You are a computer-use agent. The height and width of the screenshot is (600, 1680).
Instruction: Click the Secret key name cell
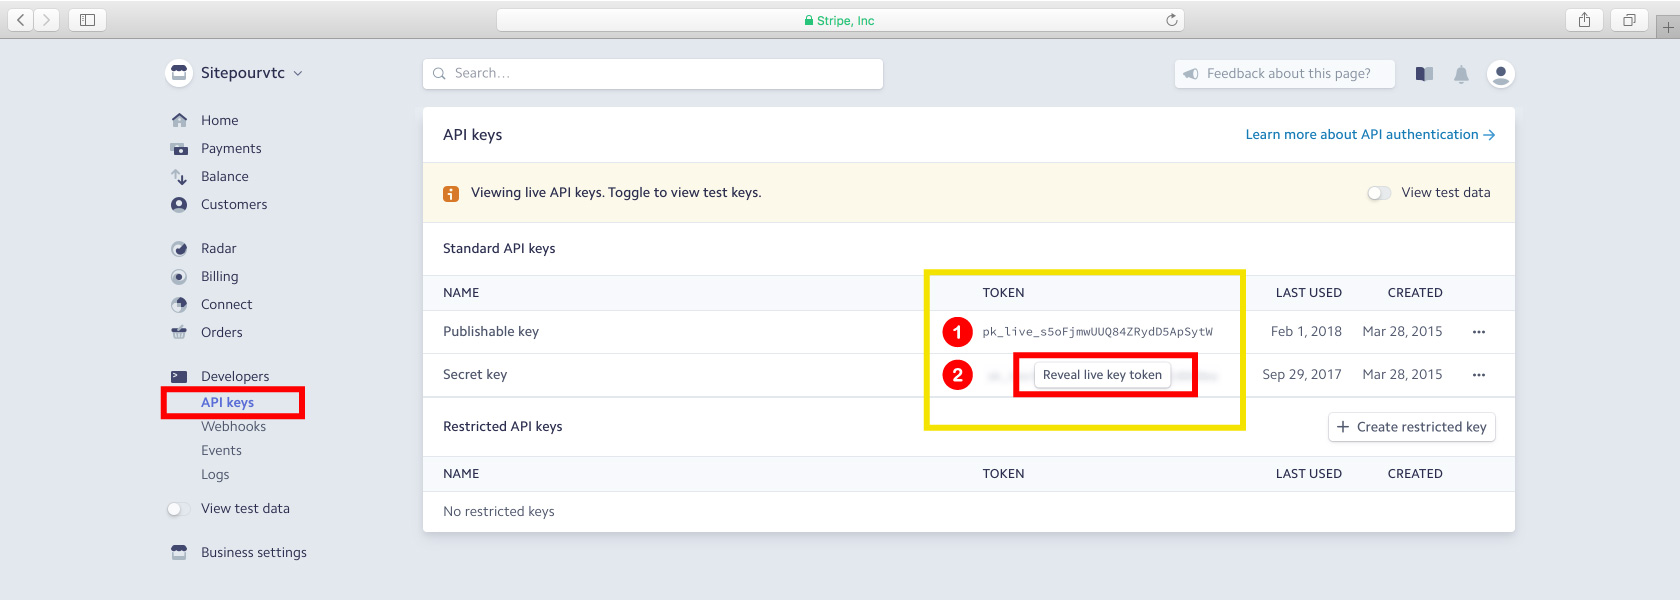tap(475, 375)
